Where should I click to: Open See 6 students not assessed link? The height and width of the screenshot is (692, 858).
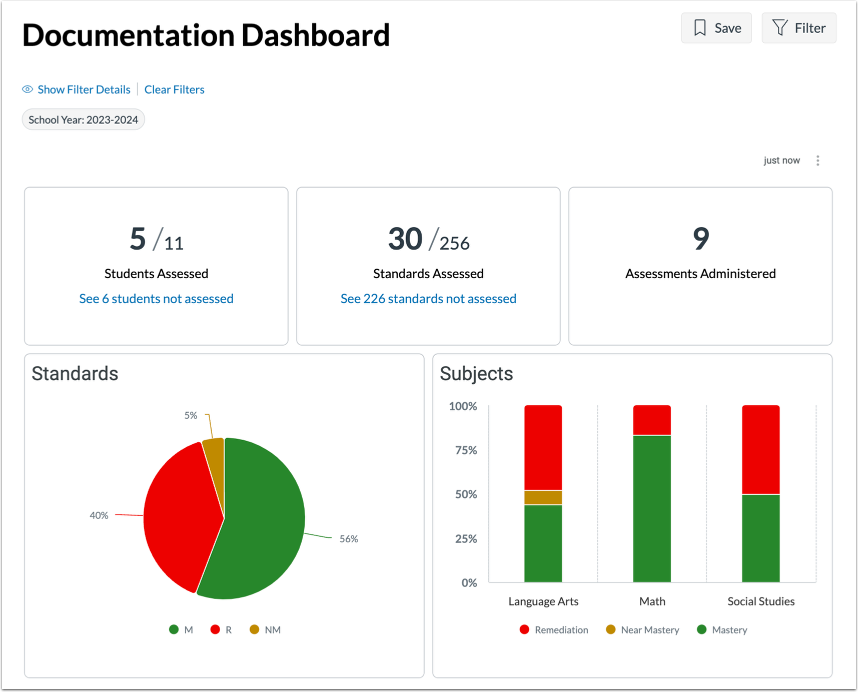click(x=156, y=299)
